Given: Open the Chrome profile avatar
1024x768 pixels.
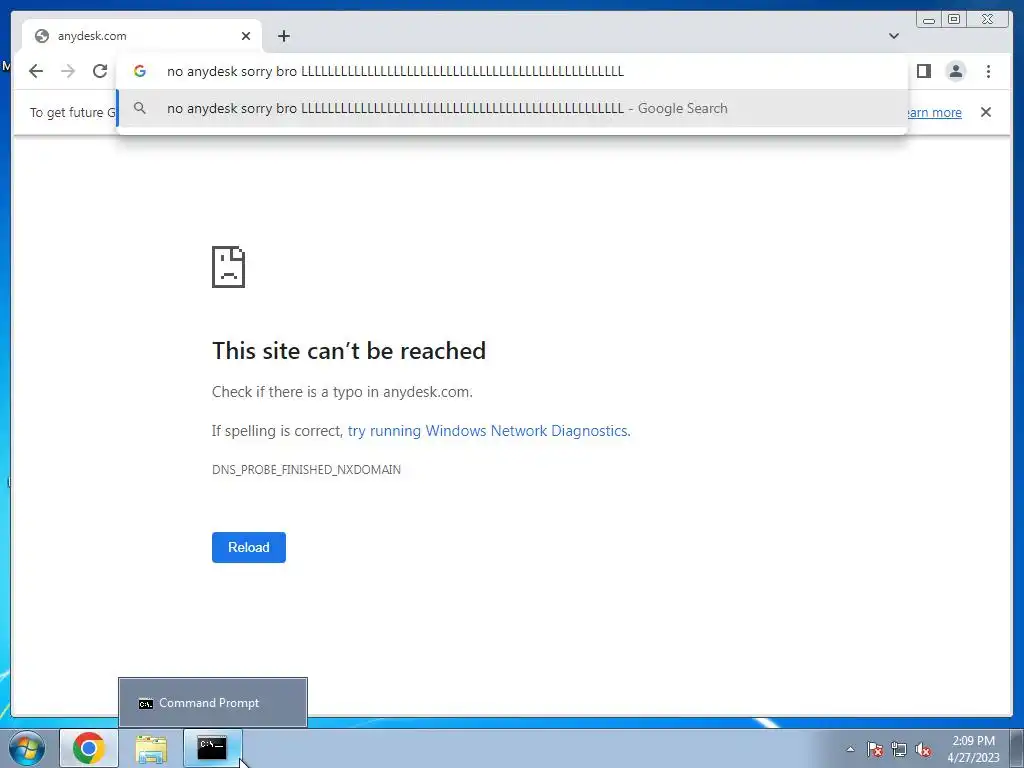Looking at the screenshot, I should [955, 71].
